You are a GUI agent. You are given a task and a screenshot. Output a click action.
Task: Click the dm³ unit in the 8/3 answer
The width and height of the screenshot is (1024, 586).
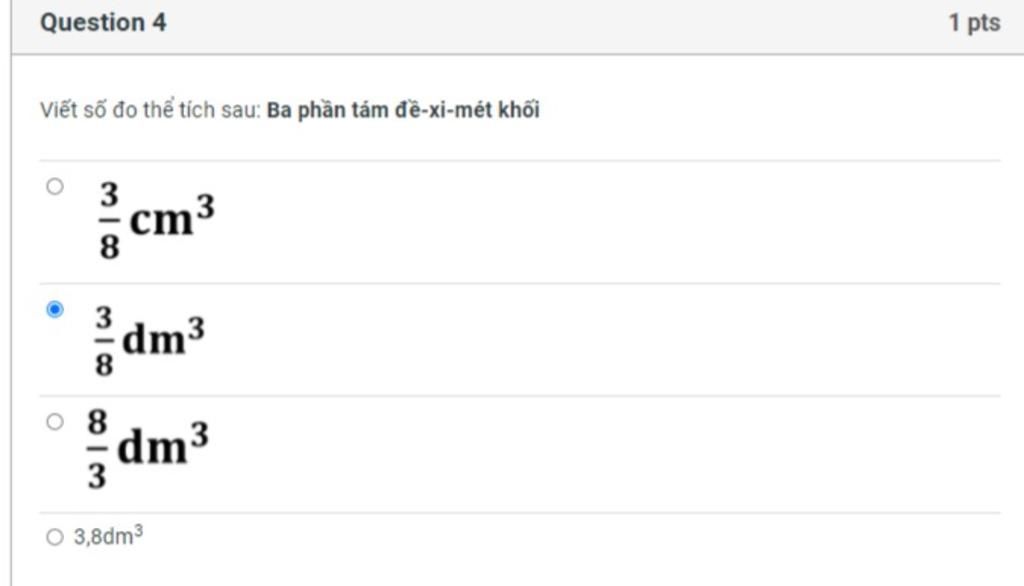pos(163,444)
